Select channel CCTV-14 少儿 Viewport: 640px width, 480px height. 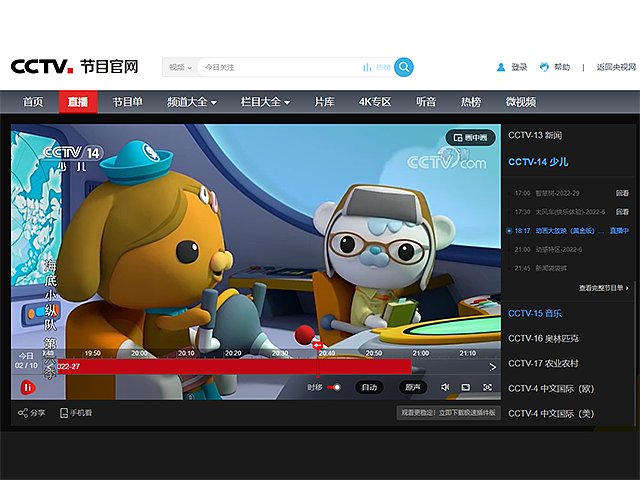click(x=538, y=162)
